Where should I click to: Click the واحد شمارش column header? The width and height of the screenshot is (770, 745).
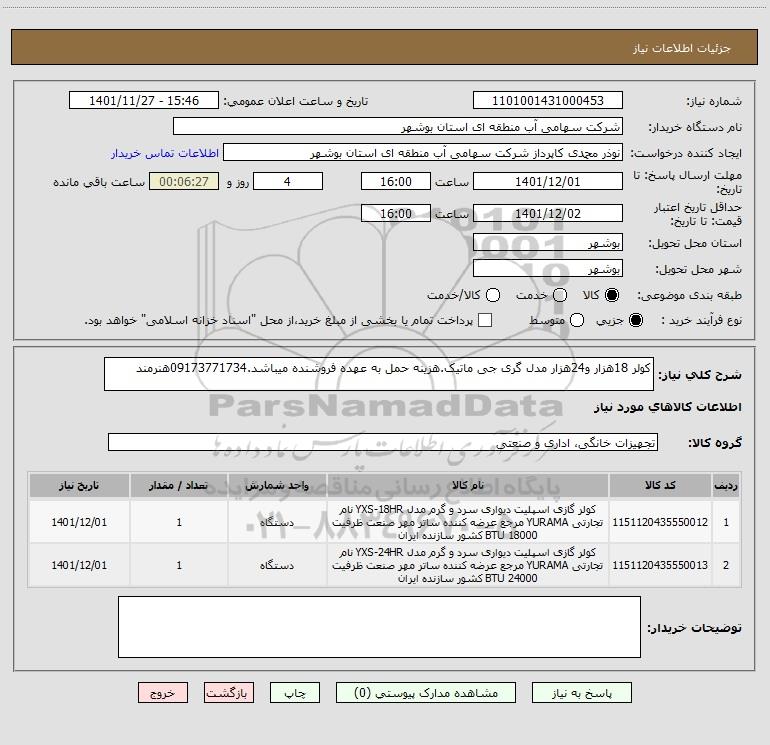(277, 485)
